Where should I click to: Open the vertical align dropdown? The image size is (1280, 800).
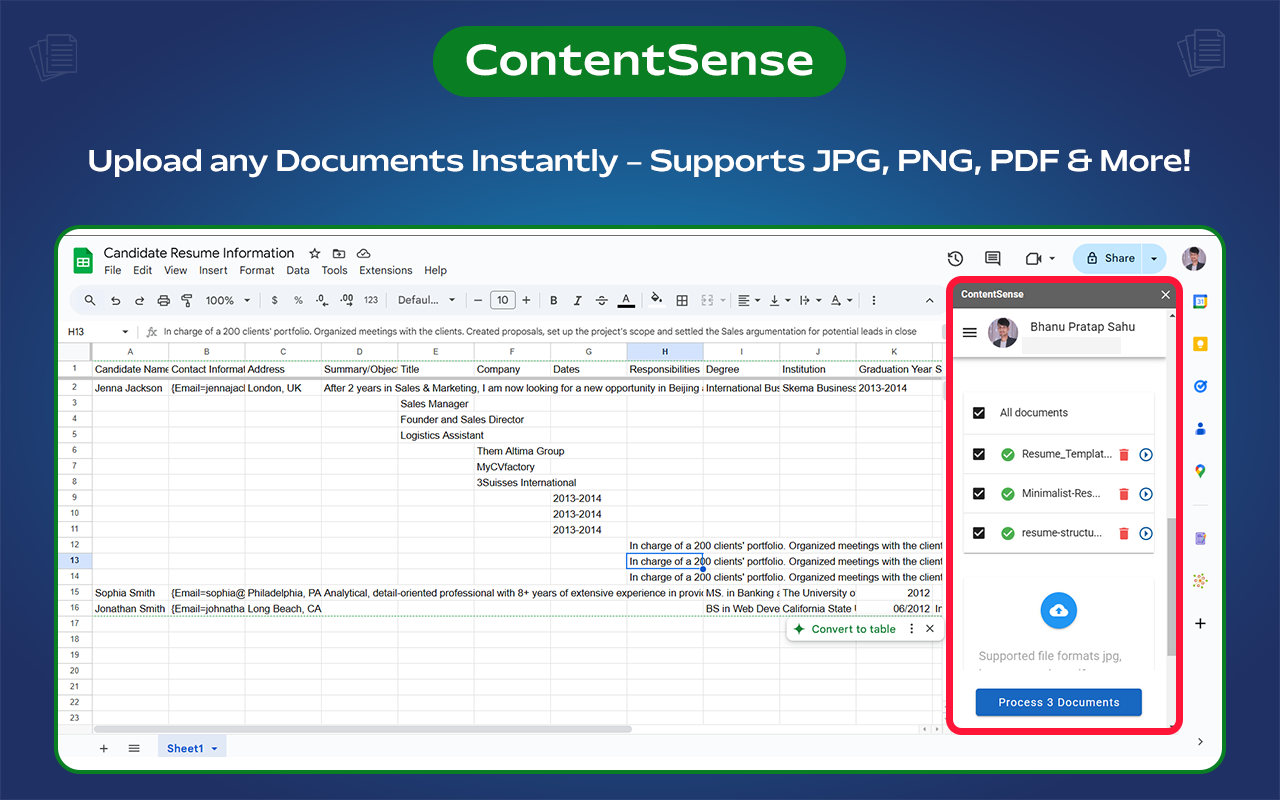pos(778,300)
